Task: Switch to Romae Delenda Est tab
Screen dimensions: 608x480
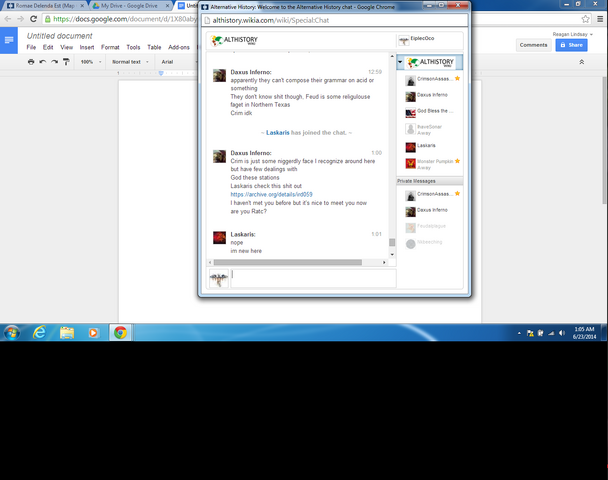Action: tap(45, 6)
